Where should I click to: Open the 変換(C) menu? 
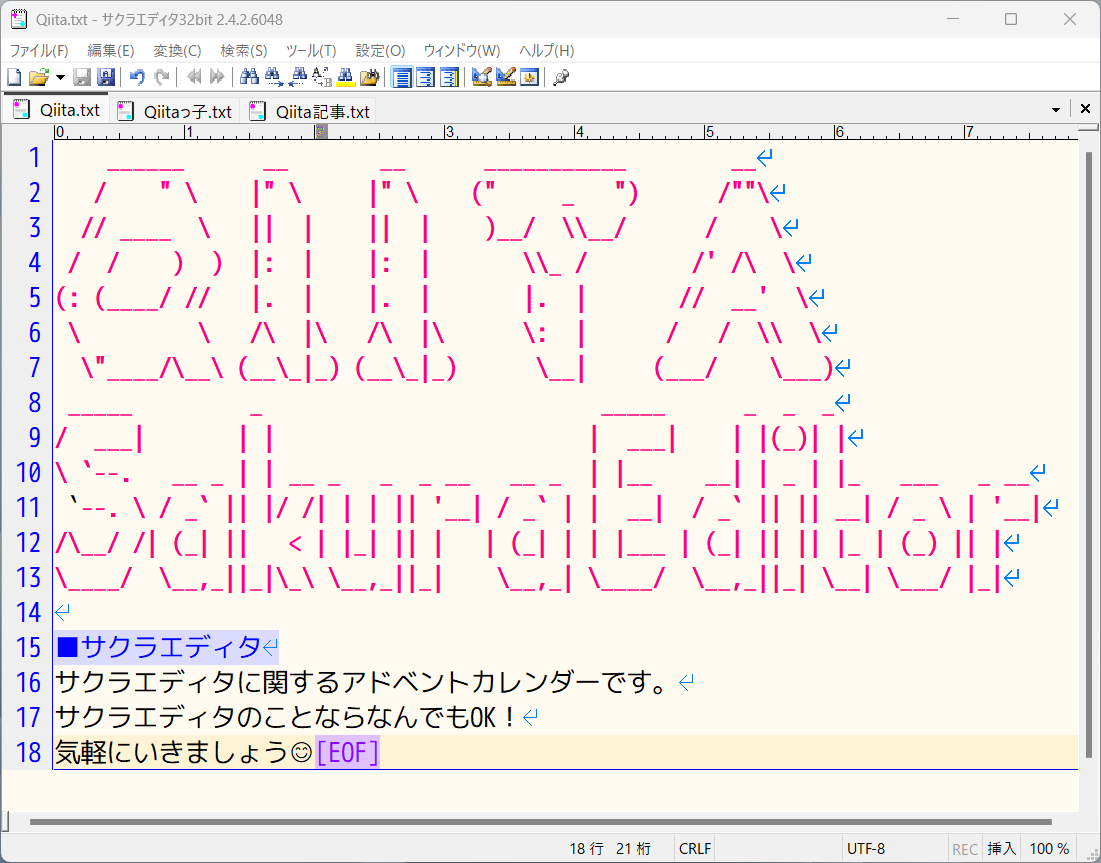click(x=178, y=51)
